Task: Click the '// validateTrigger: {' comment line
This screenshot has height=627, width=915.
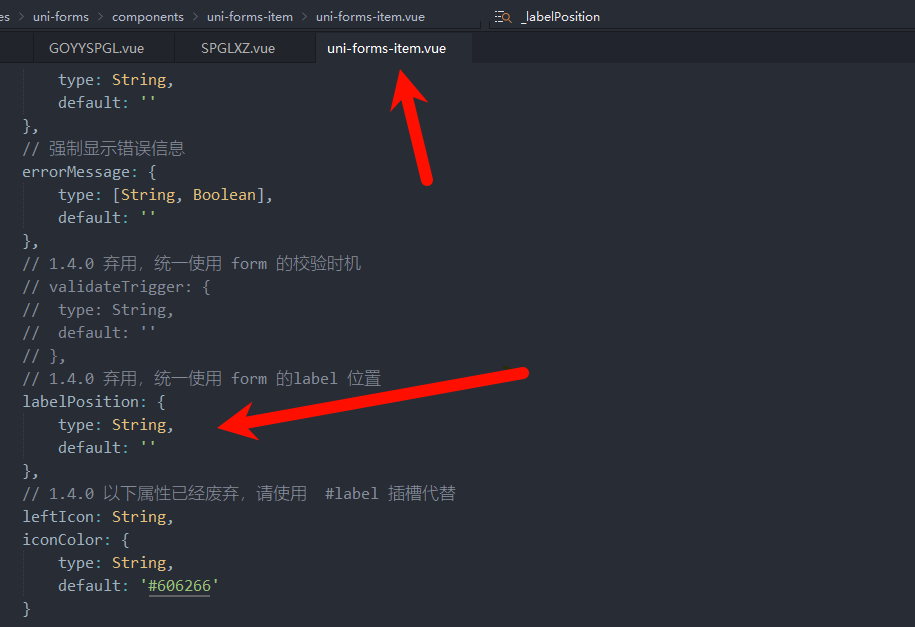Action: [116, 287]
